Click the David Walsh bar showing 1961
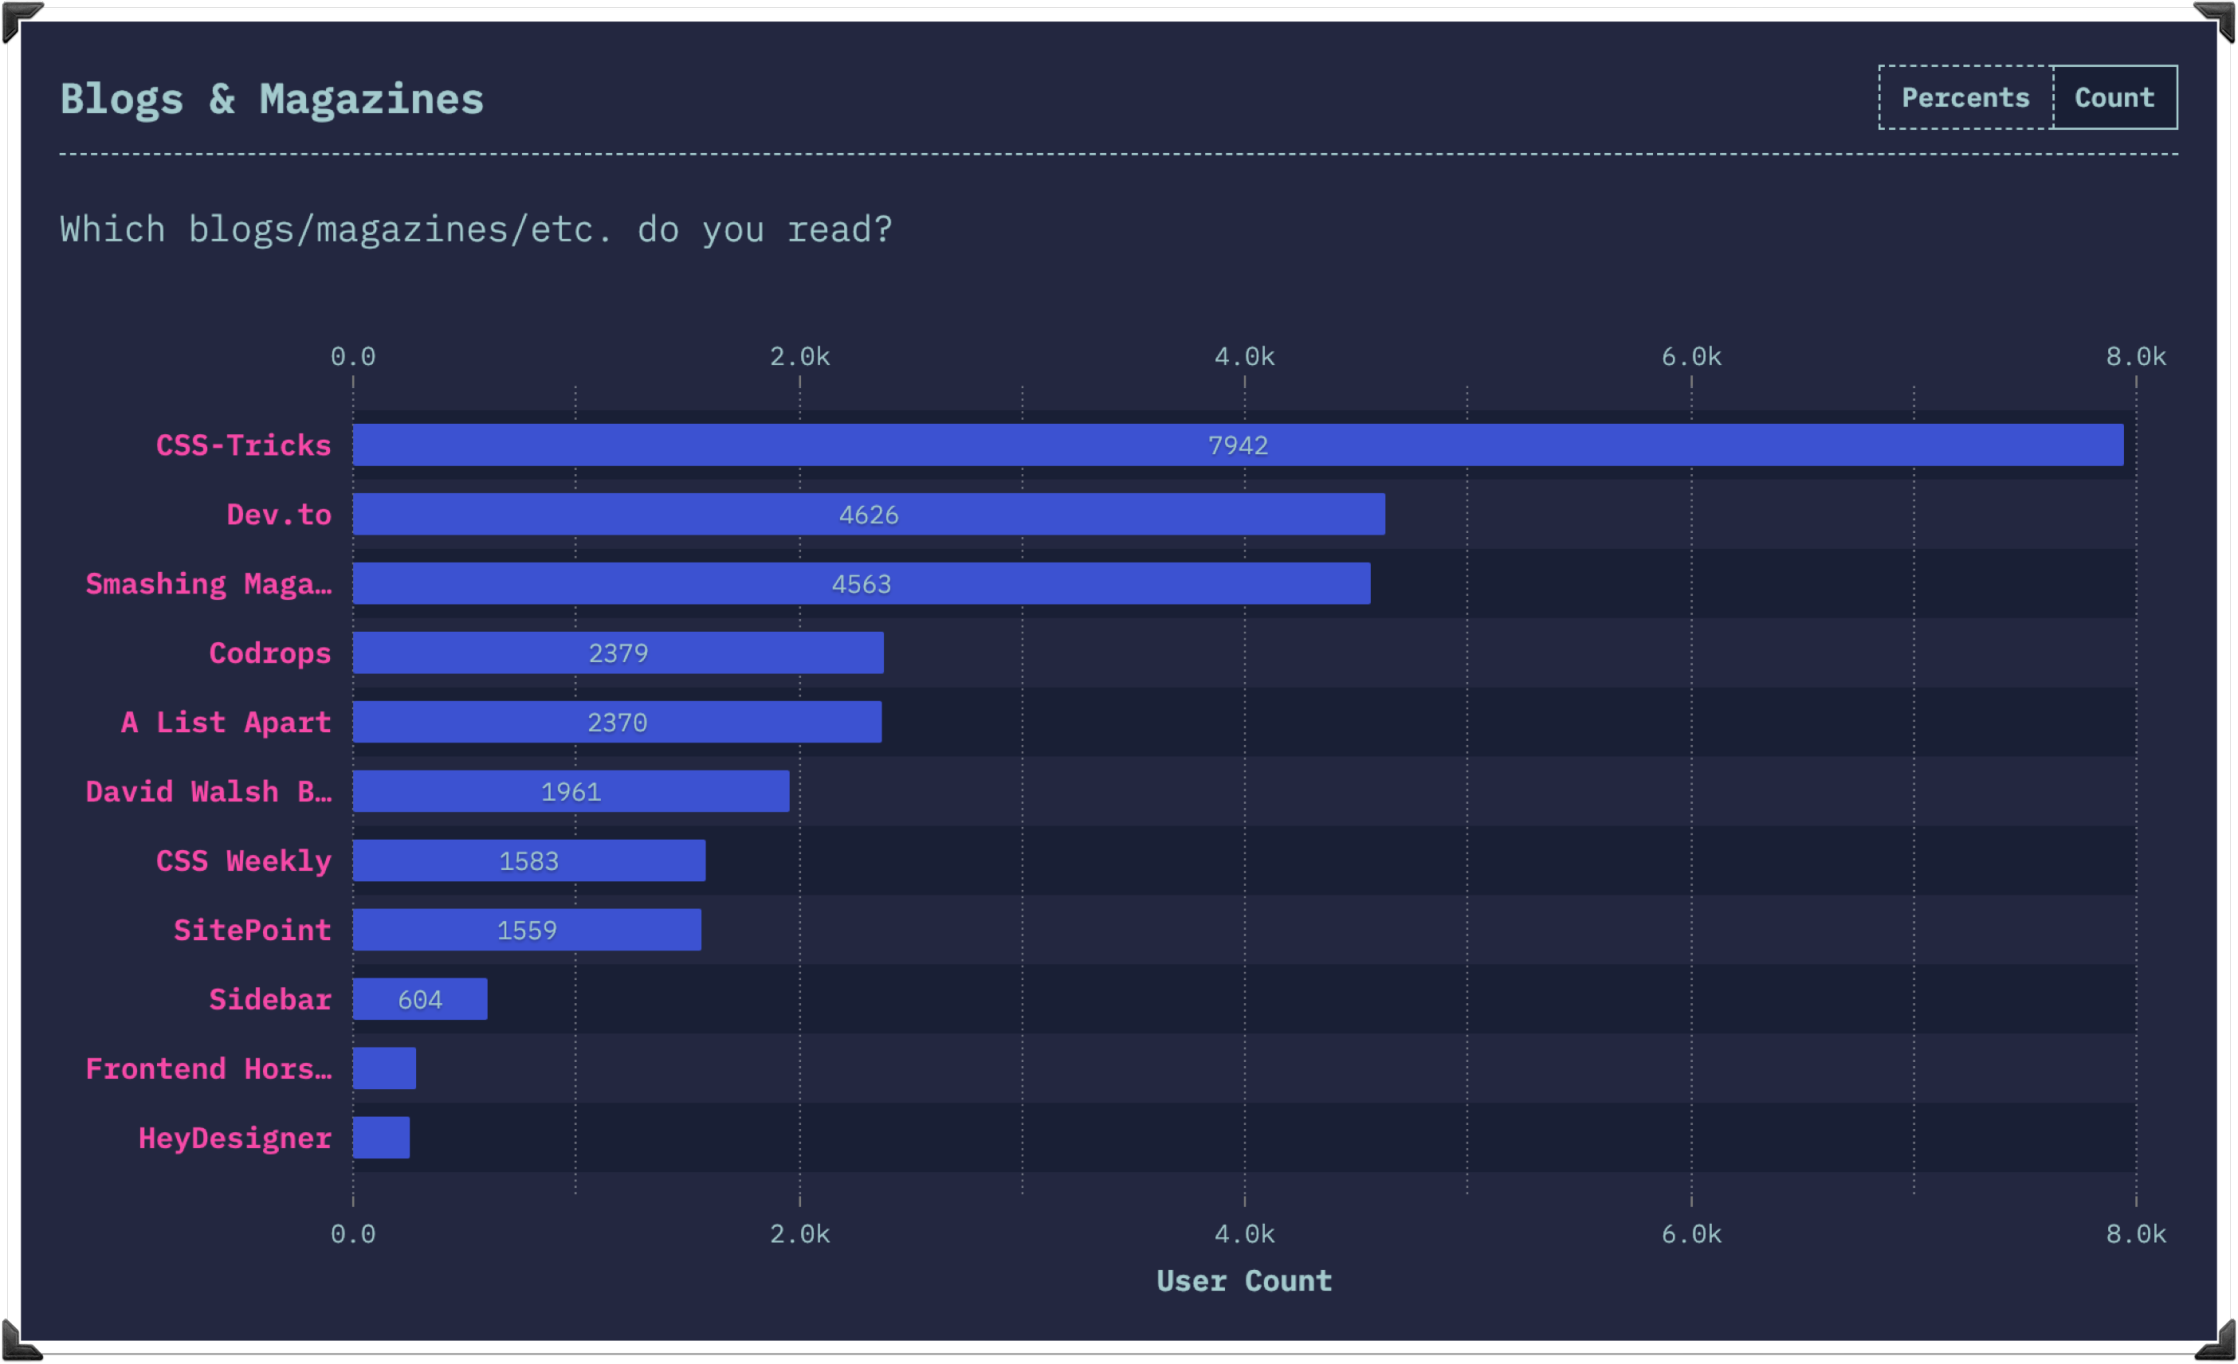Screen dimensions: 2238x1364 (x=571, y=791)
